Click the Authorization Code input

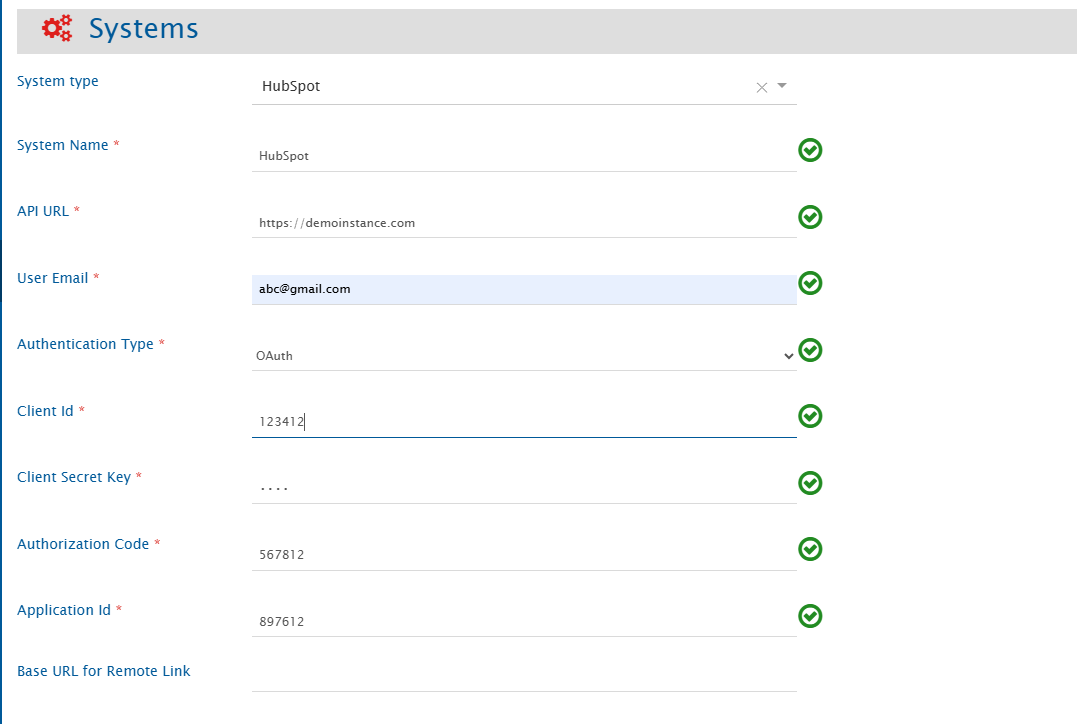click(x=523, y=555)
